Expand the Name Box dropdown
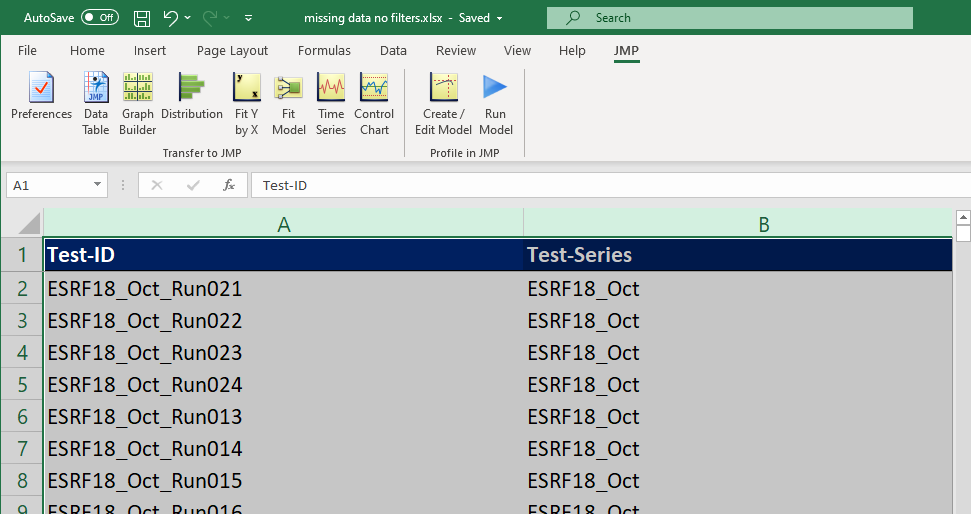 click(98, 185)
